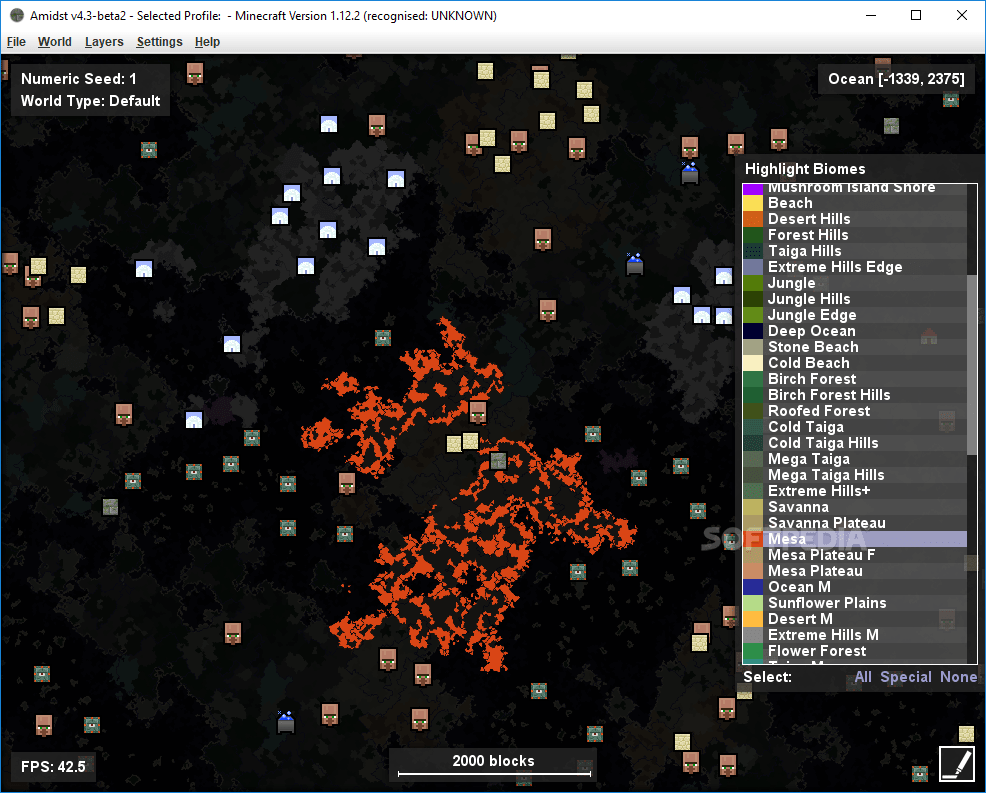Click ocean monument icon under the coordinate readout
986x793 pixels.
[951, 99]
